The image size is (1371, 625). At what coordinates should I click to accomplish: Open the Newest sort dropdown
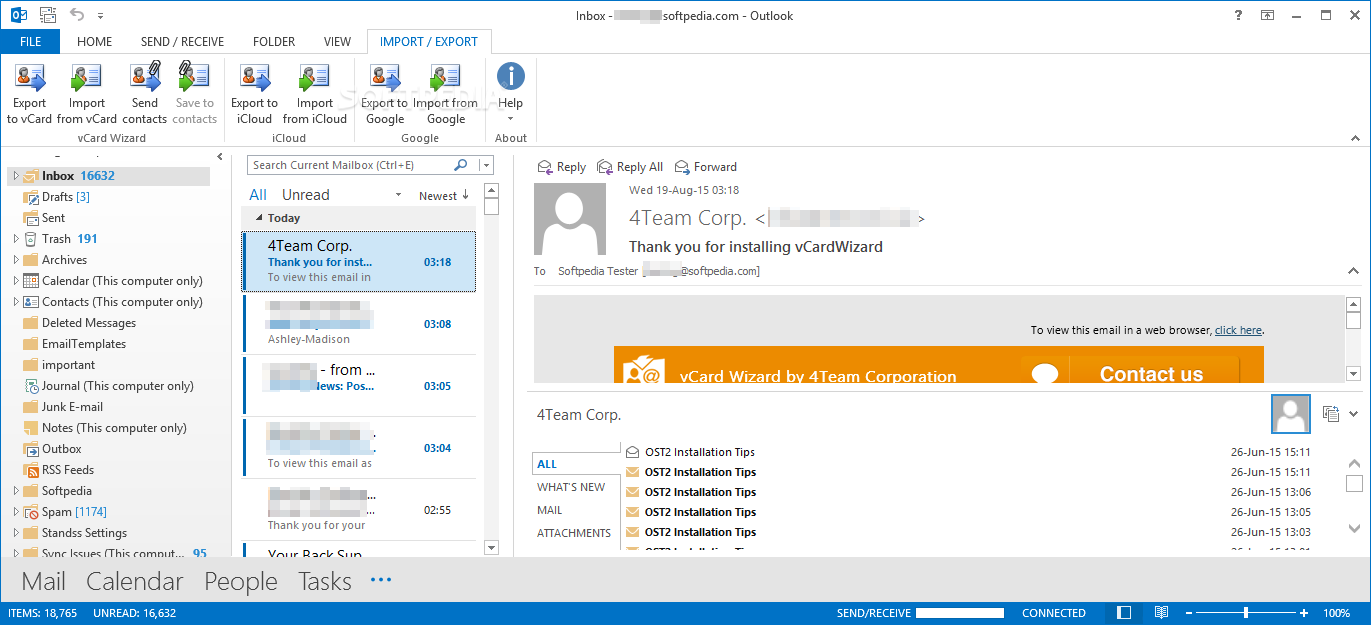click(444, 196)
